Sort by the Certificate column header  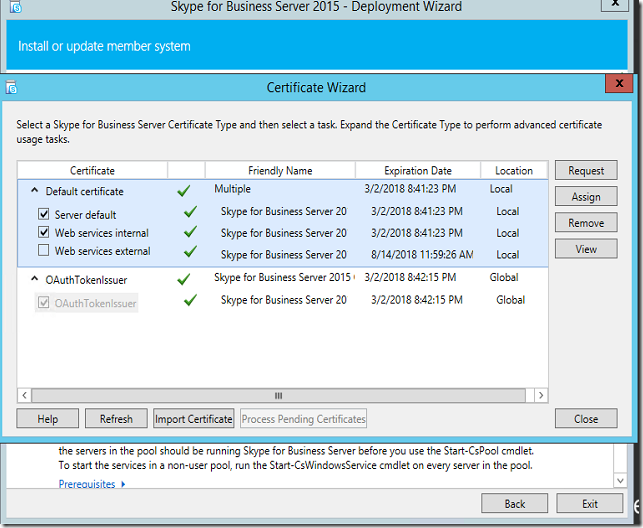[x=92, y=171]
